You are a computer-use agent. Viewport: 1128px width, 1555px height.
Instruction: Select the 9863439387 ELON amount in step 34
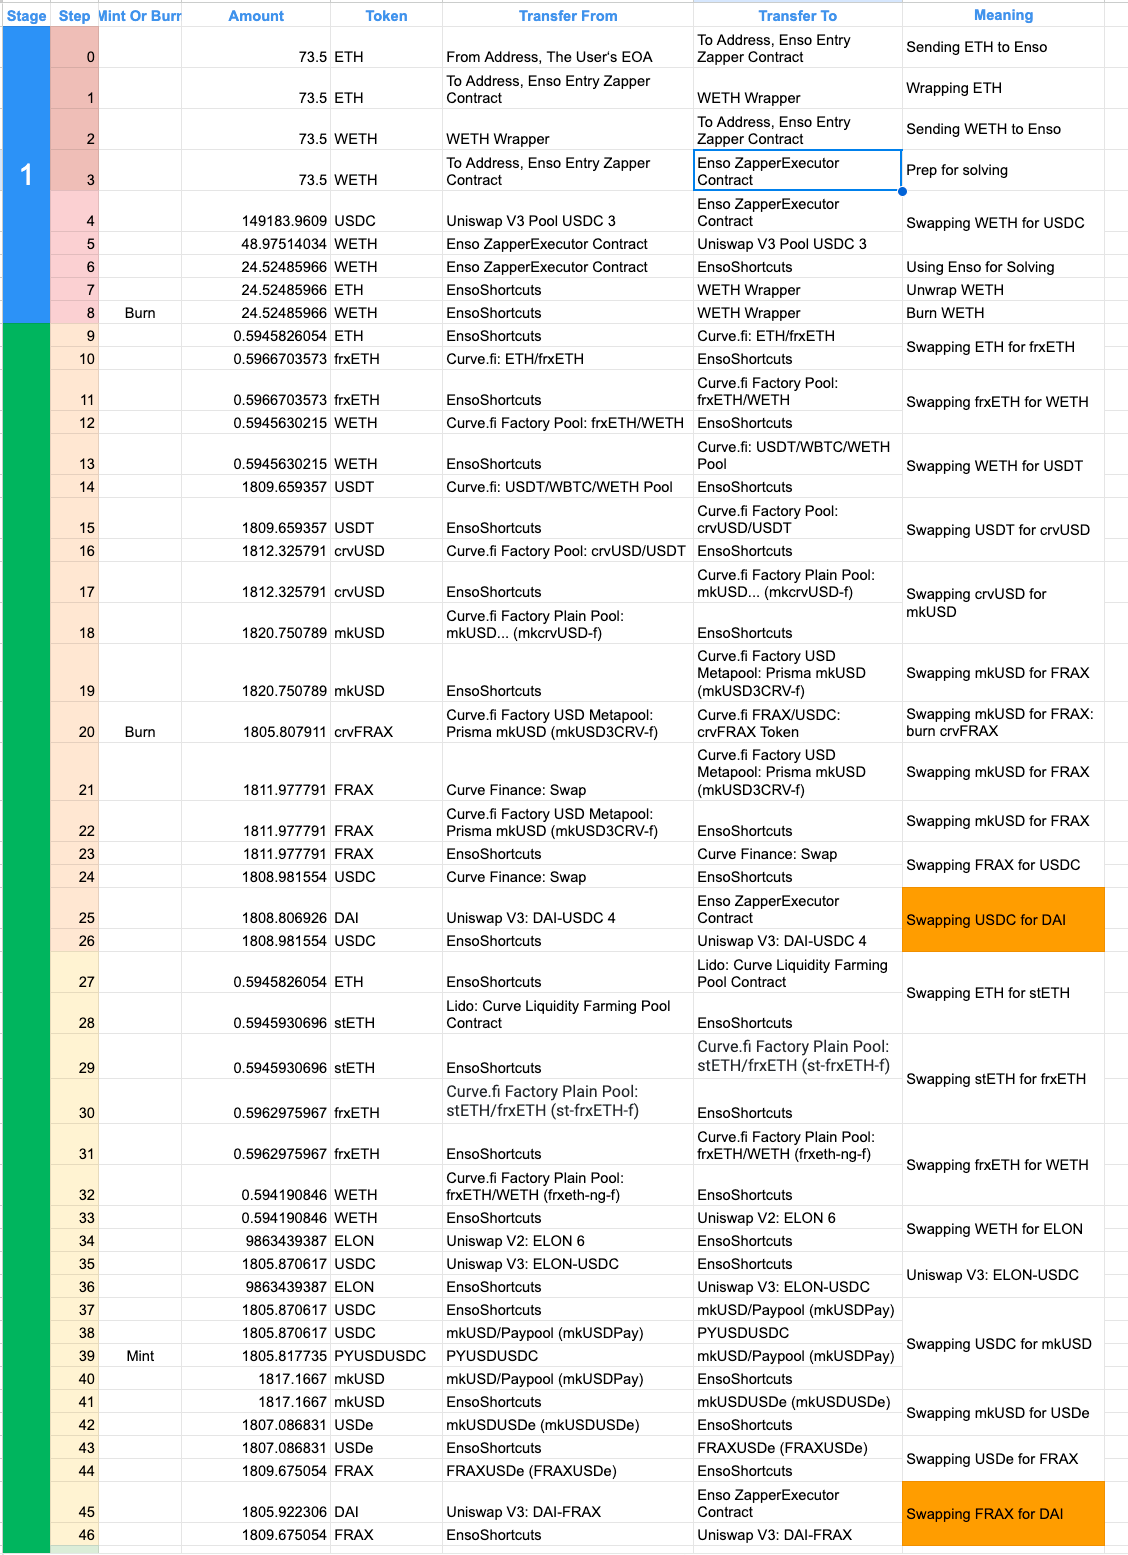256,1241
